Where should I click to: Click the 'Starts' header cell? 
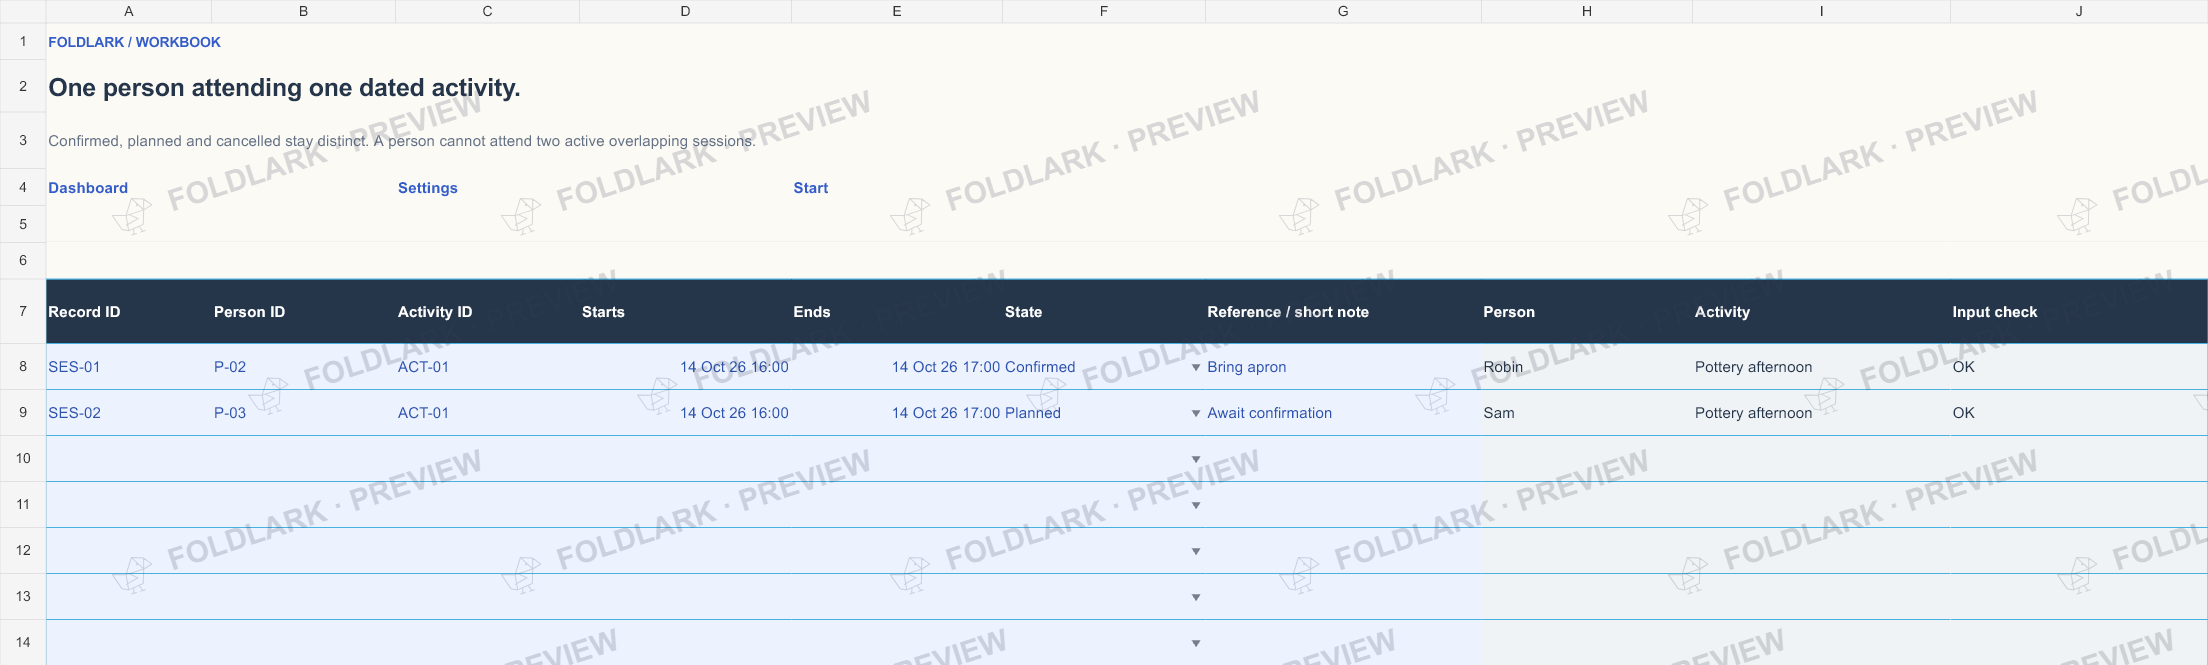point(686,312)
